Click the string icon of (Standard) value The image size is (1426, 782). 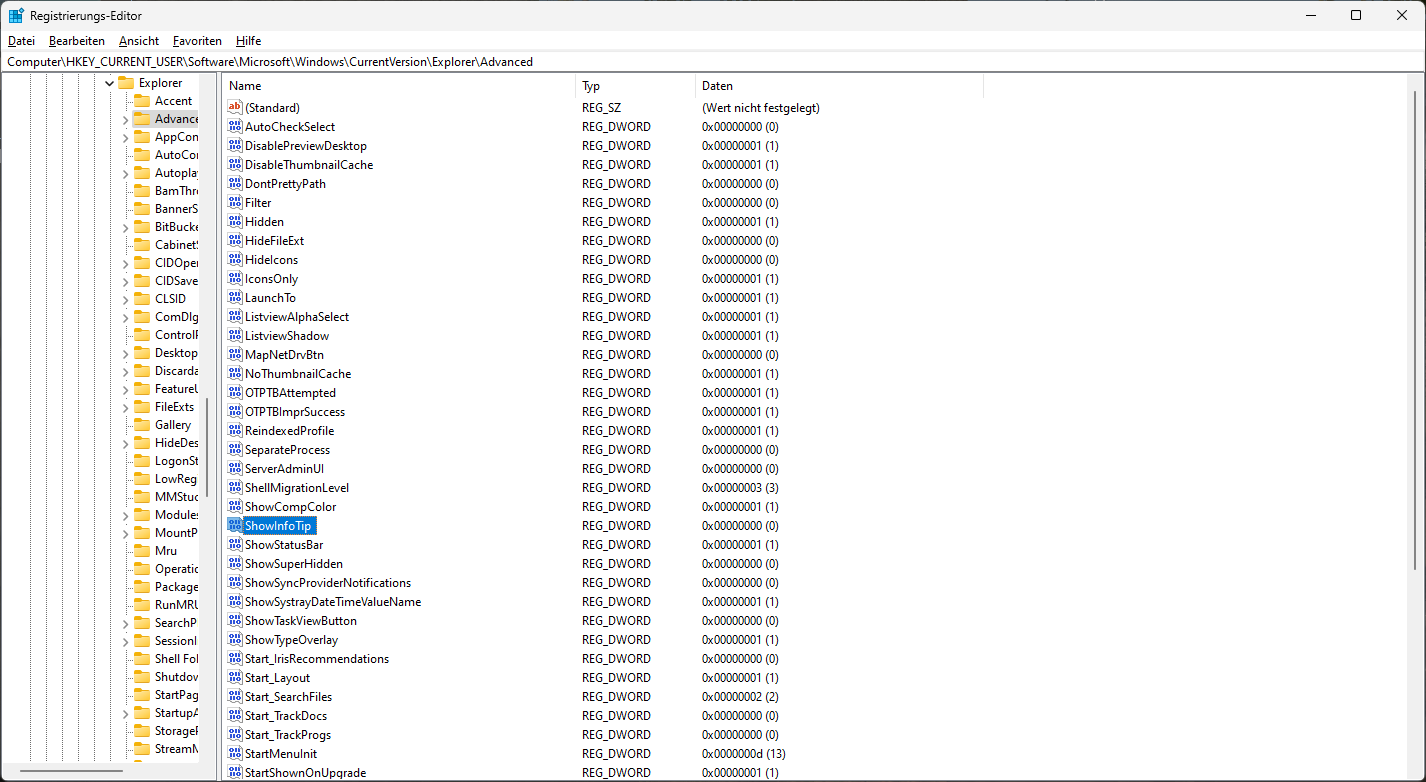click(x=235, y=107)
